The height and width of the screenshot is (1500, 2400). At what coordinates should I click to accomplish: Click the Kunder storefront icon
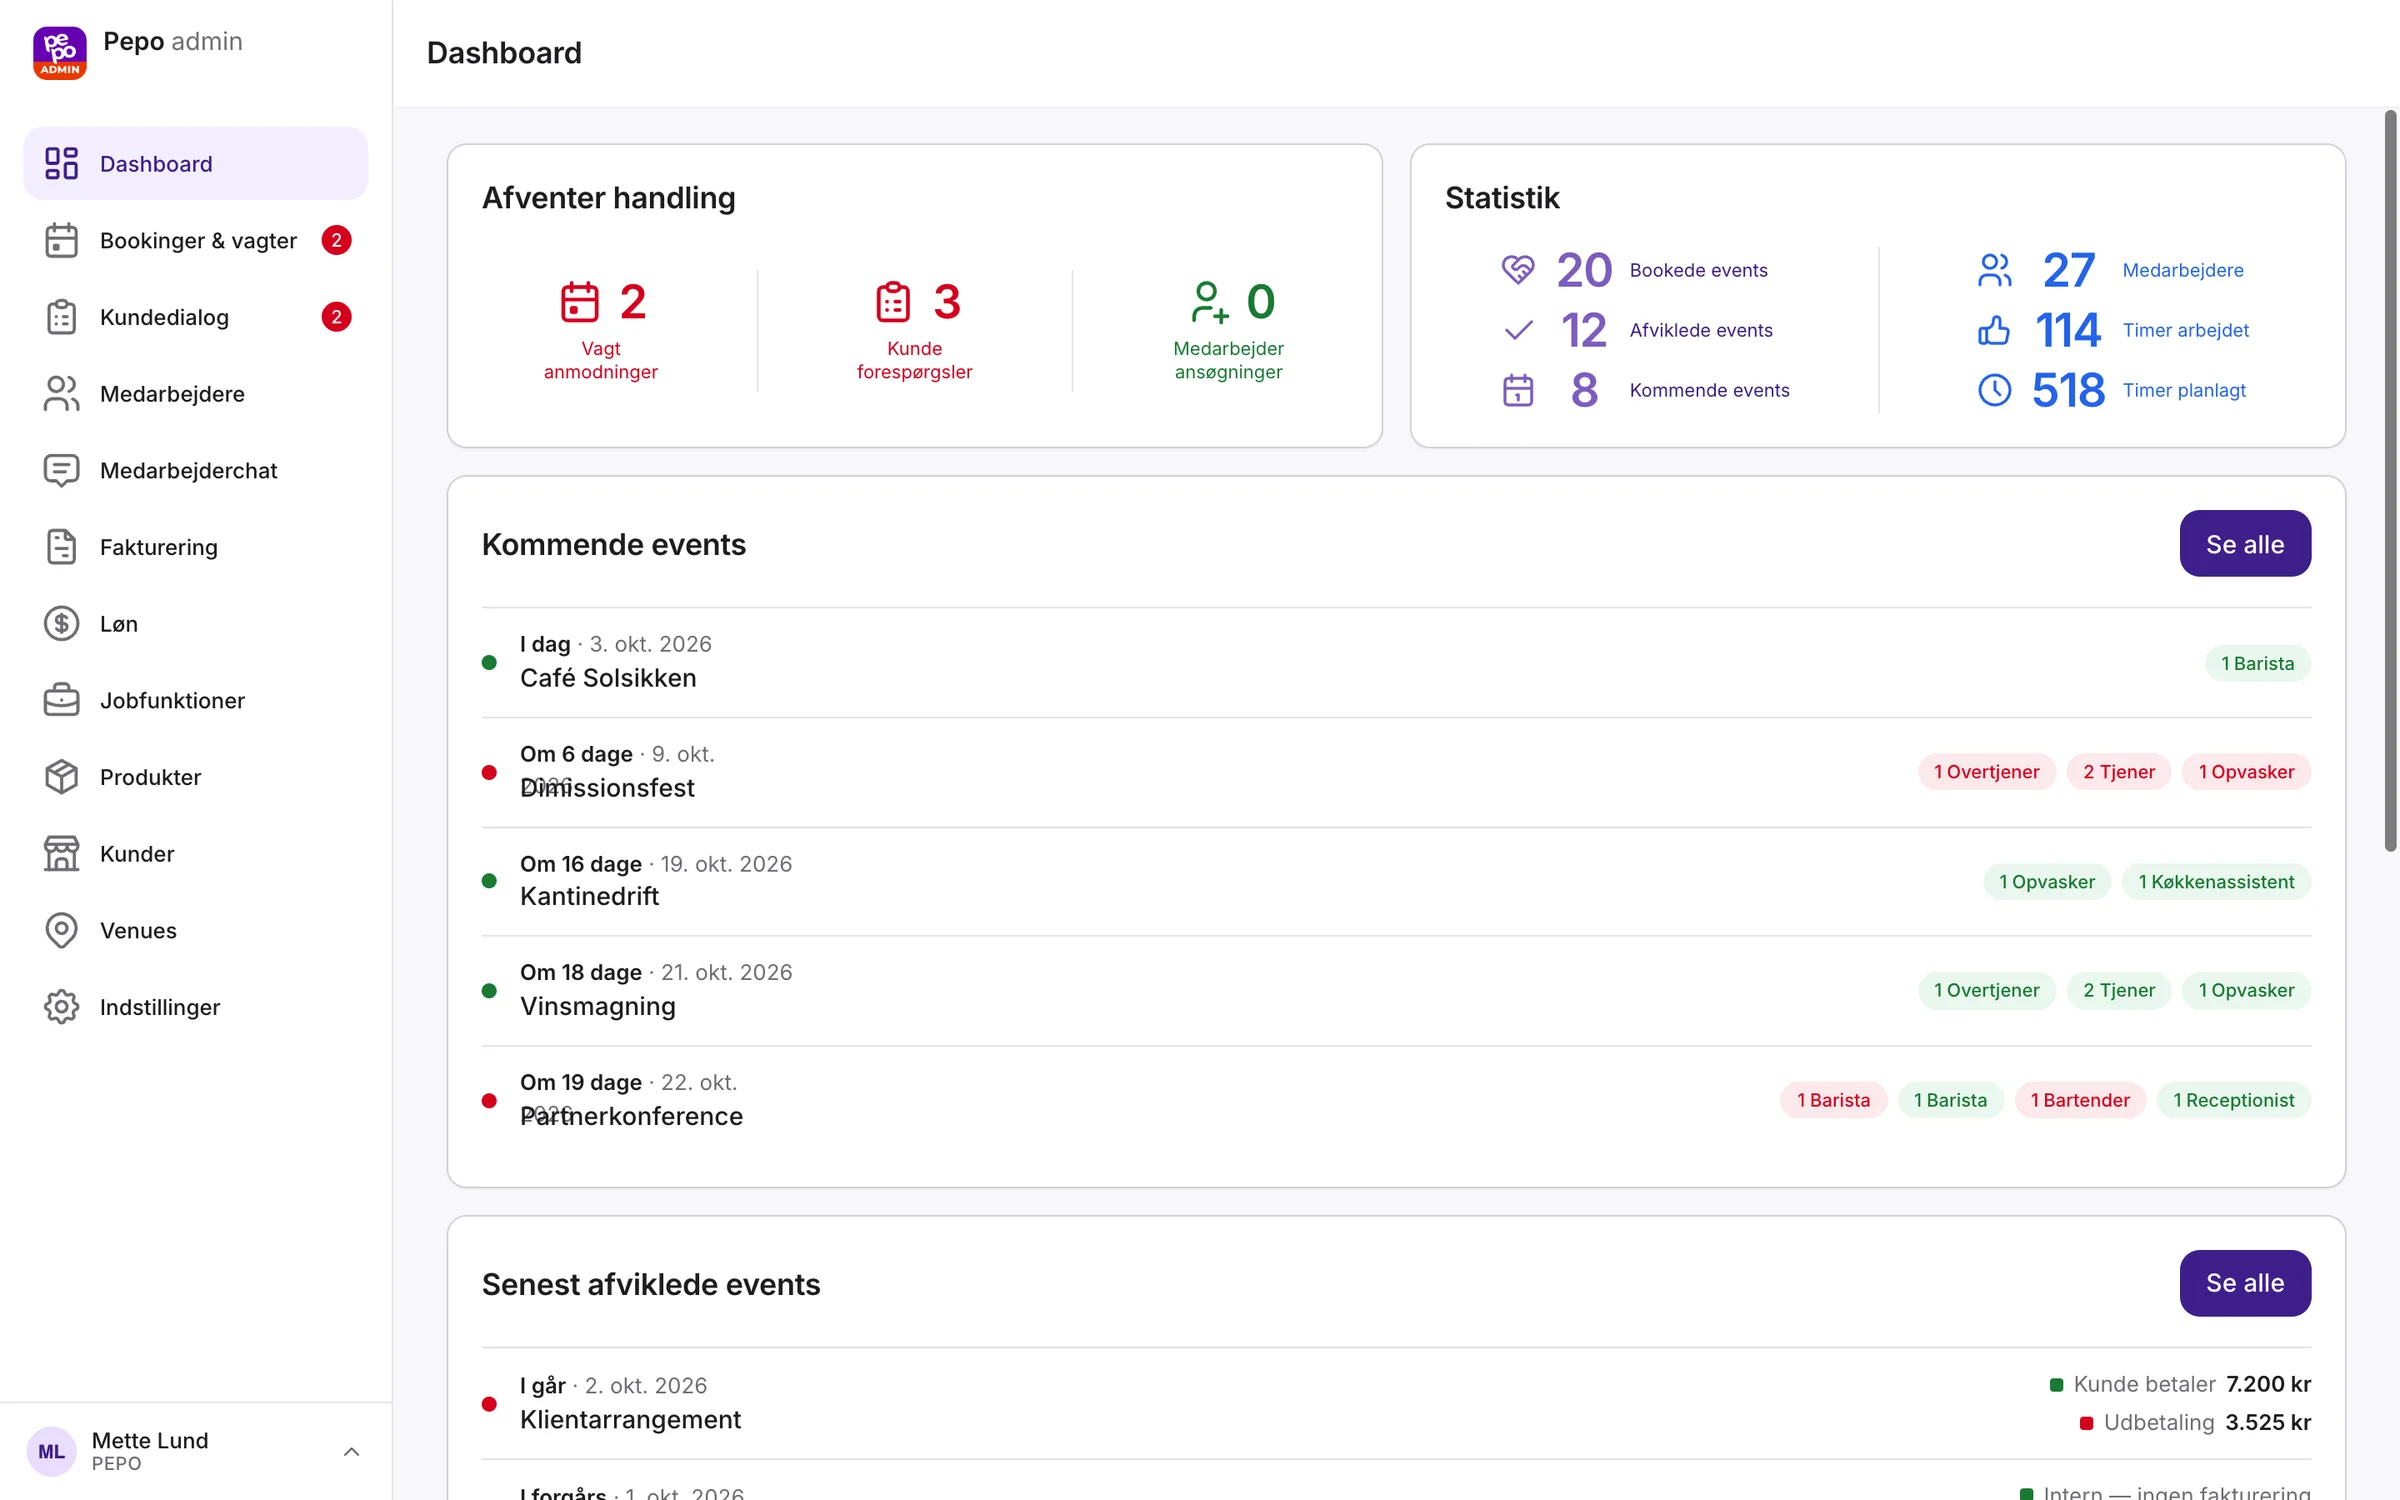[x=61, y=854]
